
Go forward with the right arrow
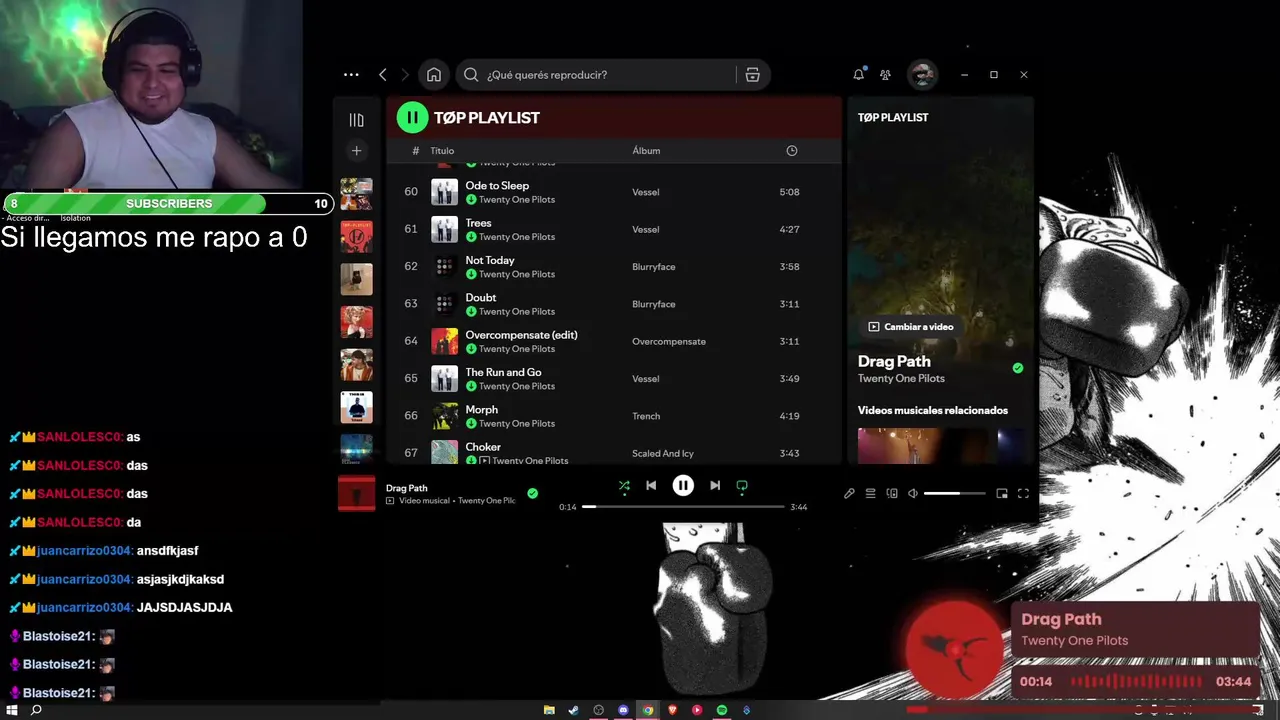(x=405, y=75)
